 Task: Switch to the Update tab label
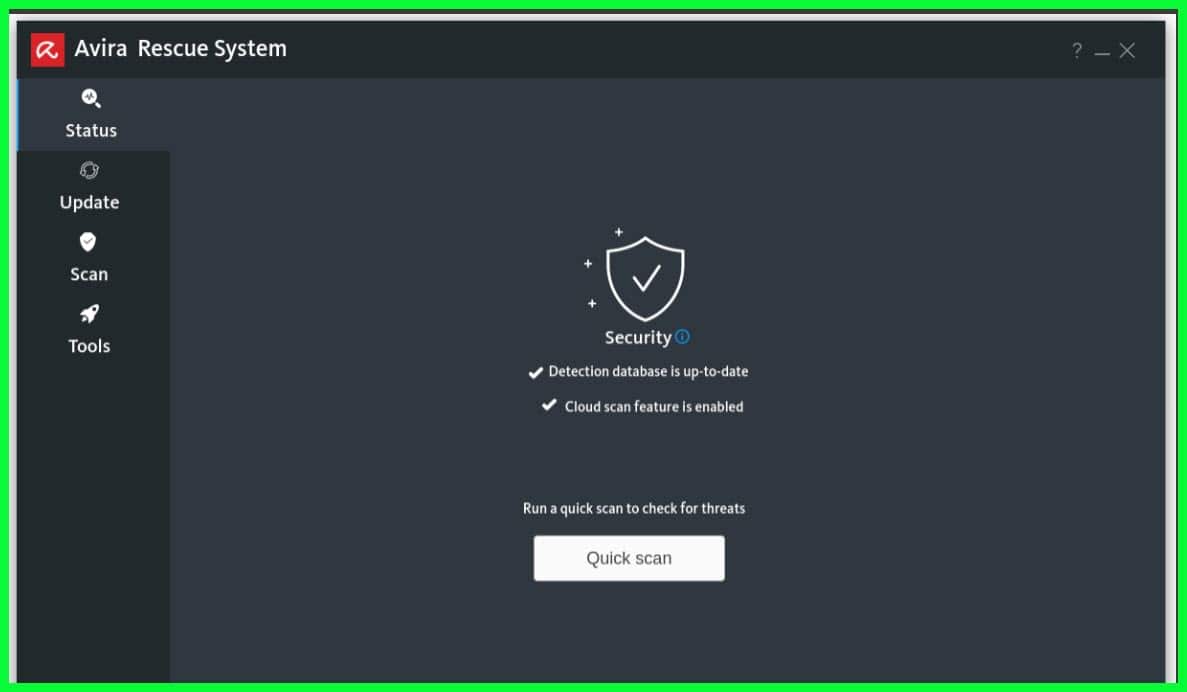coord(89,203)
